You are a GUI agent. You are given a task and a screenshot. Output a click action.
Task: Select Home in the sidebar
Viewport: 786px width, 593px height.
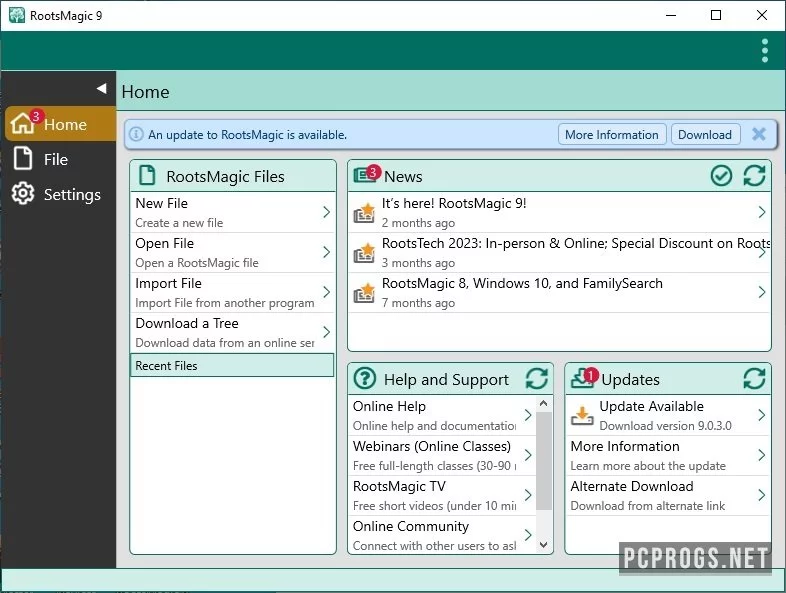point(61,123)
